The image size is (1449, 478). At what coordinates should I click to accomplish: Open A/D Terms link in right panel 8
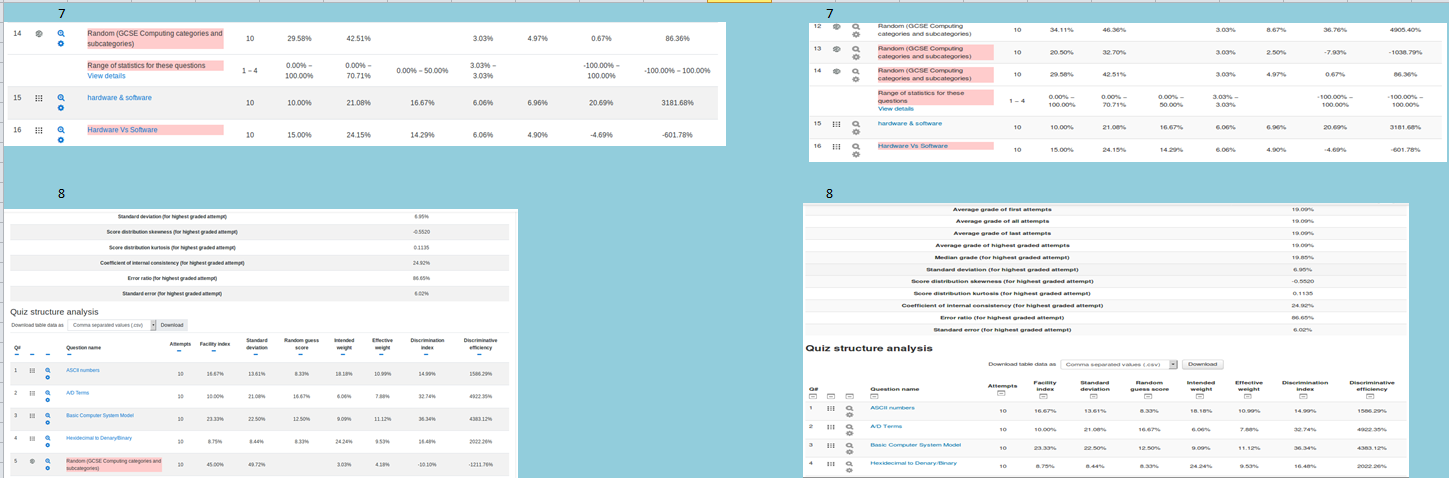point(886,426)
